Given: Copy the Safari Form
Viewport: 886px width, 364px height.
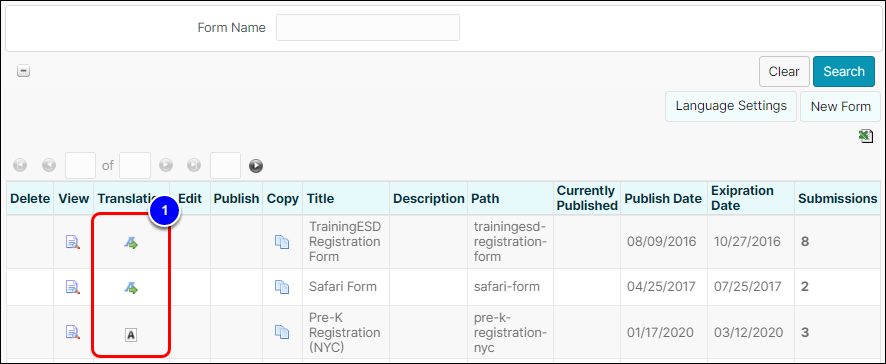Looking at the screenshot, I should [x=282, y=287].
